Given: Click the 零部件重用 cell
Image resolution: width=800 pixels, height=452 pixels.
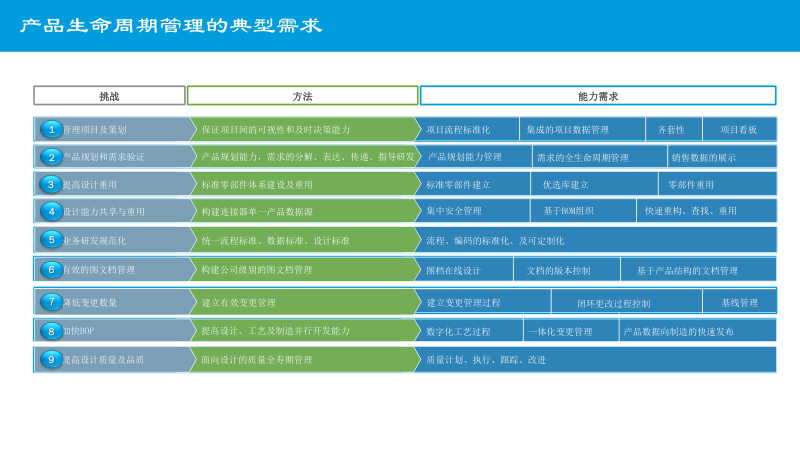Looking at the screenshot, I should [x=717, y=185].
